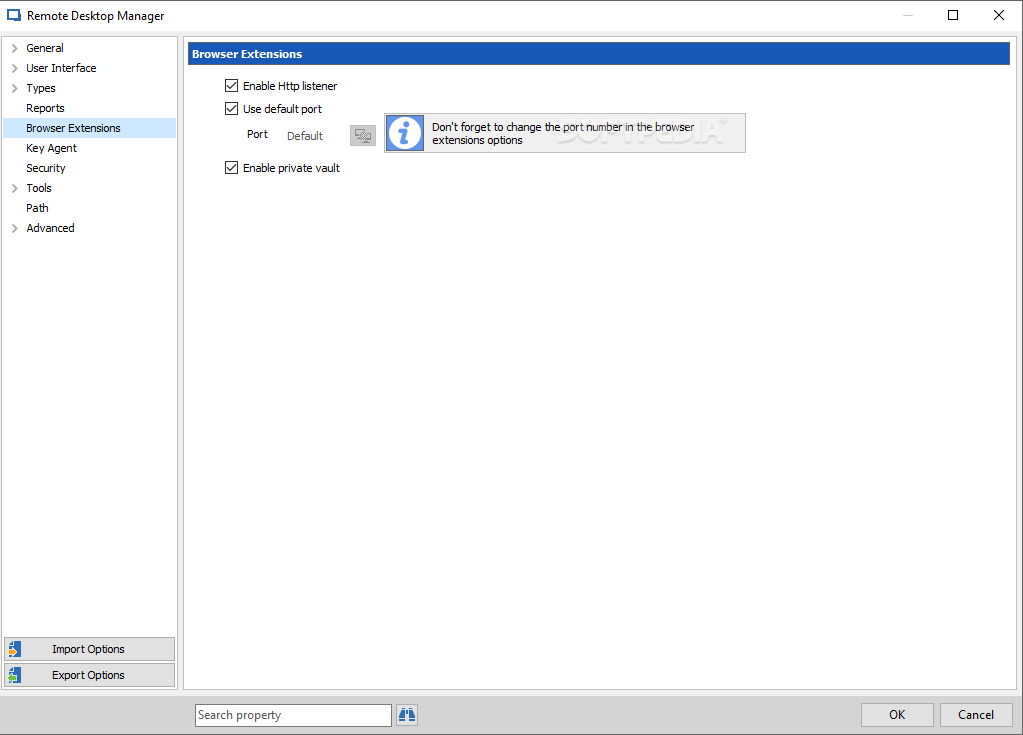Click the Export Options arrow icon

coord(15,675)
